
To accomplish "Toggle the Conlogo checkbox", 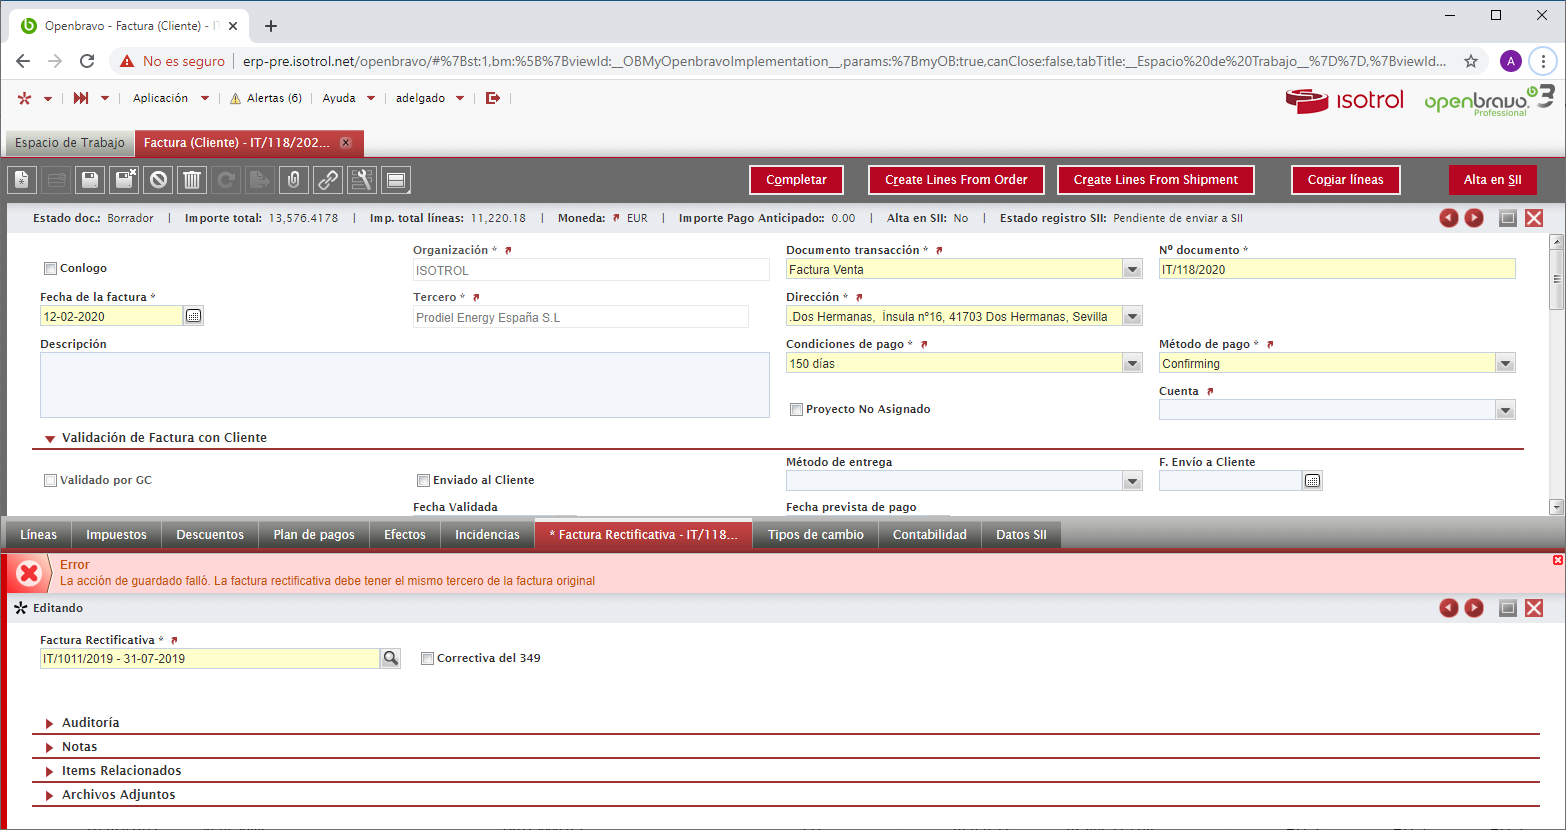I will click(x=50, y=268).
